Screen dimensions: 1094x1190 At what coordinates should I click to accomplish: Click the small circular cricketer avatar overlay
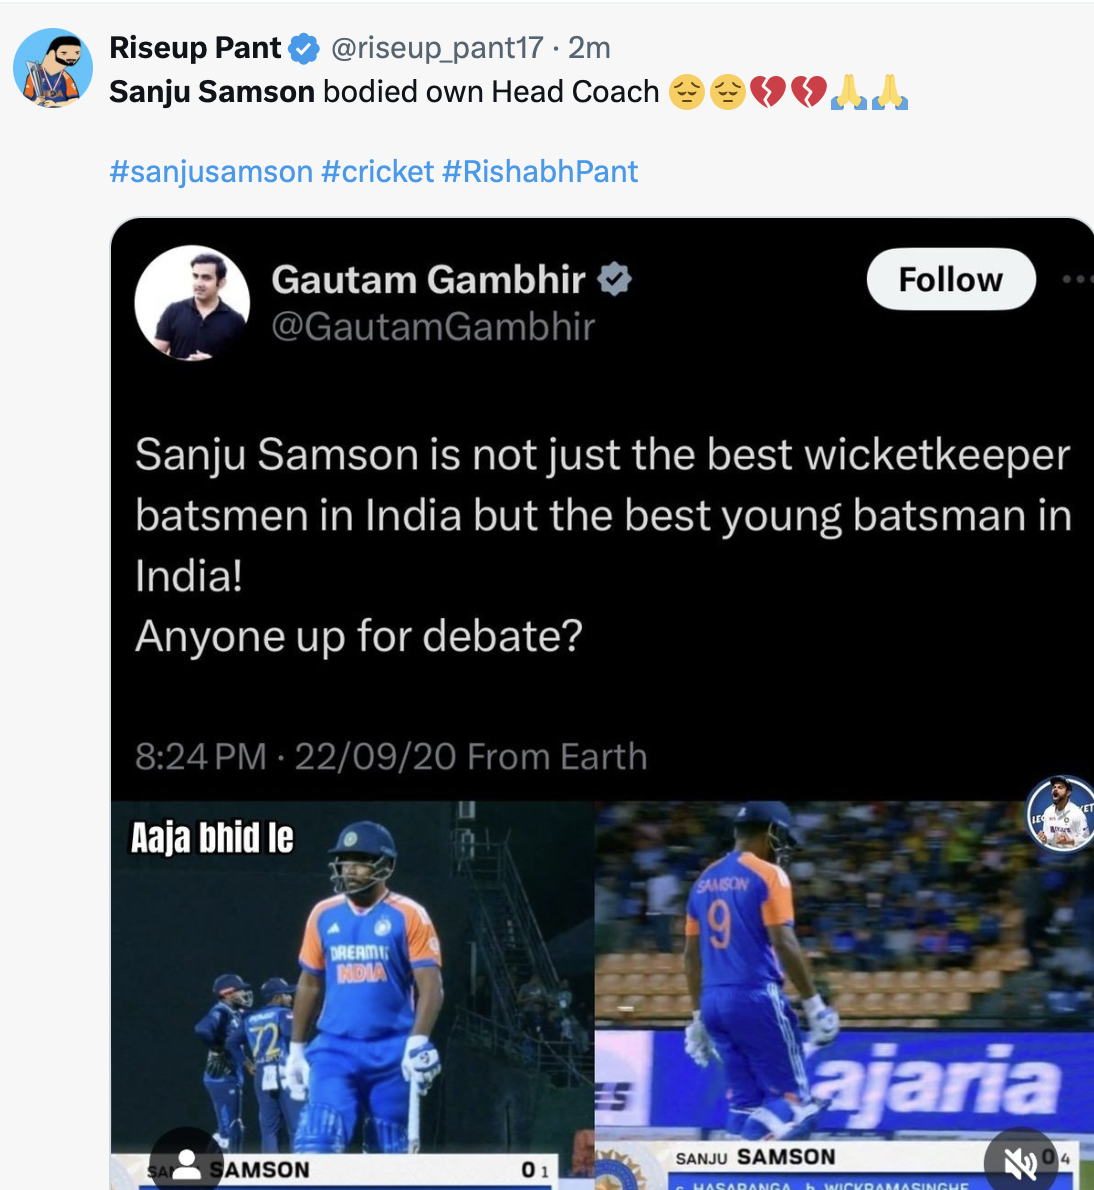click(1060, 812)
